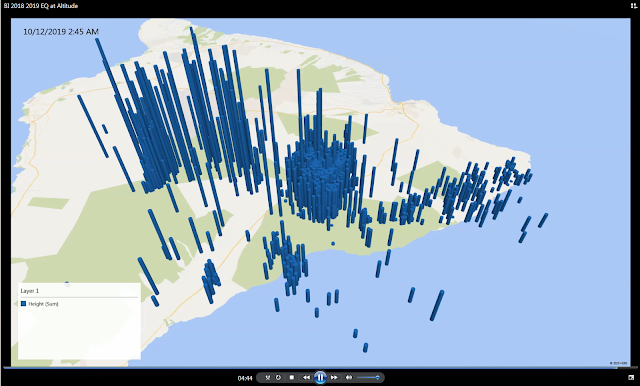Click the volume slider track

click(x=368, y=377)
